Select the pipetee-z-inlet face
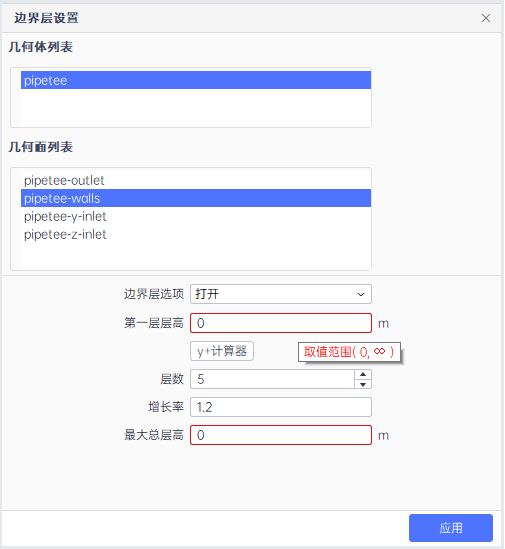The image size is (505, 549). 196,234
